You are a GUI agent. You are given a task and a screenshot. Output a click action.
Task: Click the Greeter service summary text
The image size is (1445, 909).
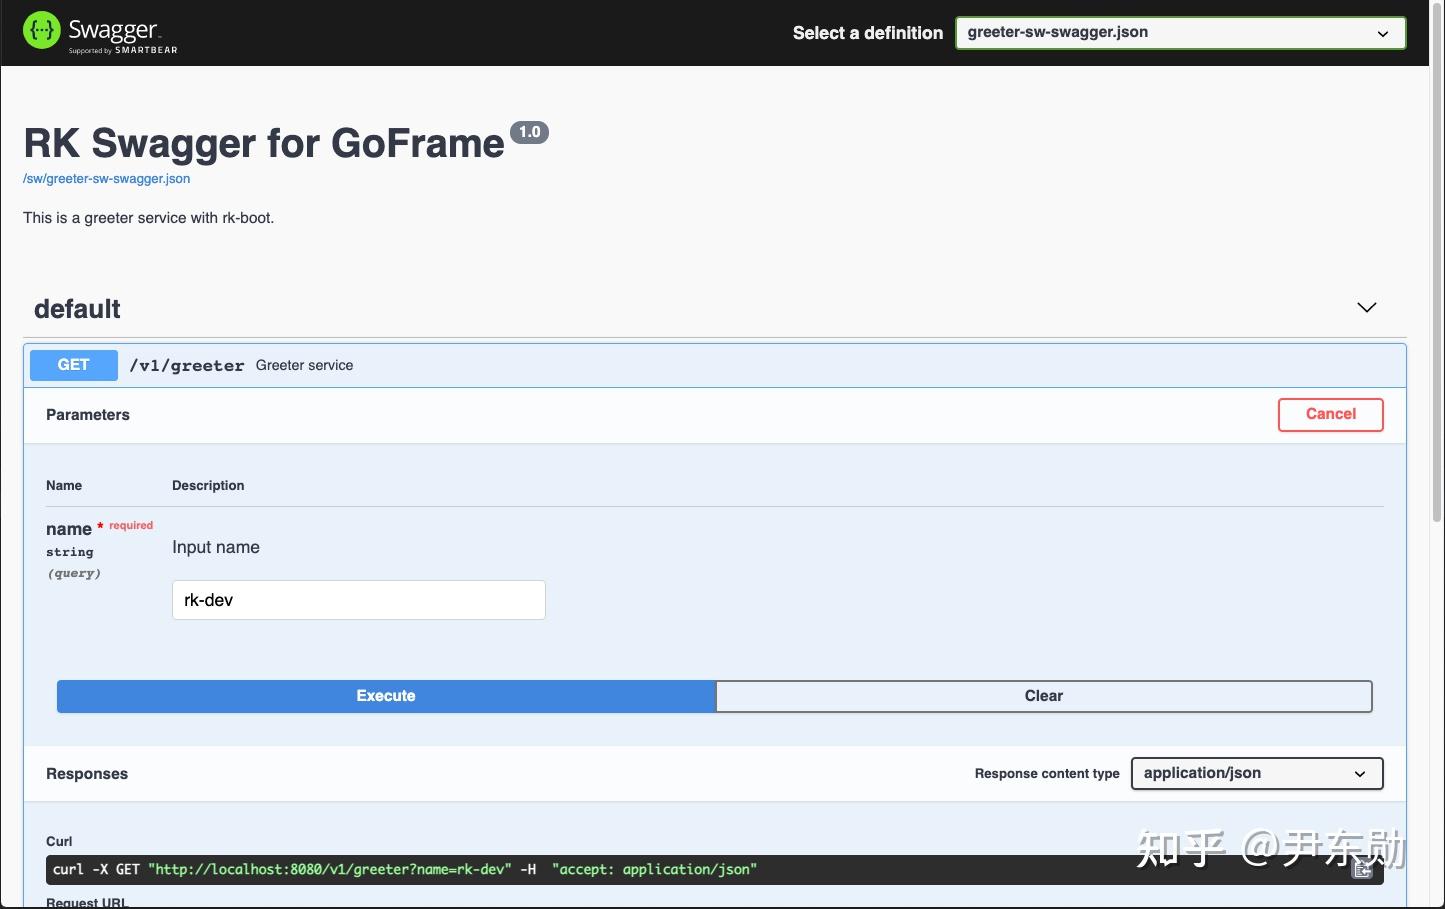click(304, 364)
